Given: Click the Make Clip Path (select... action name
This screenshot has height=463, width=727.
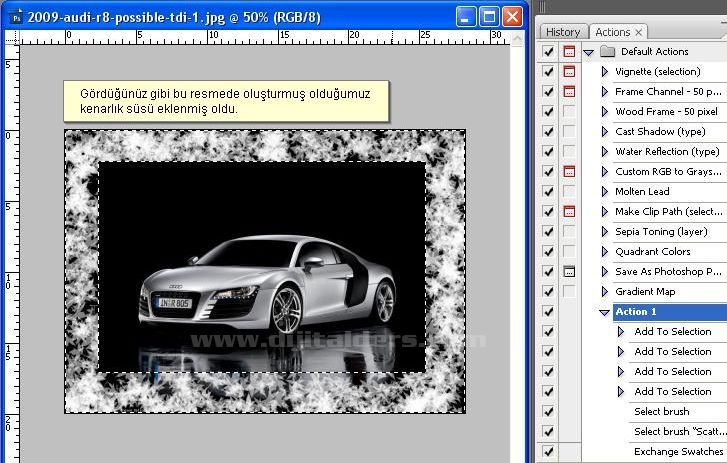Looking at the screenshot, I should [668, 211].
